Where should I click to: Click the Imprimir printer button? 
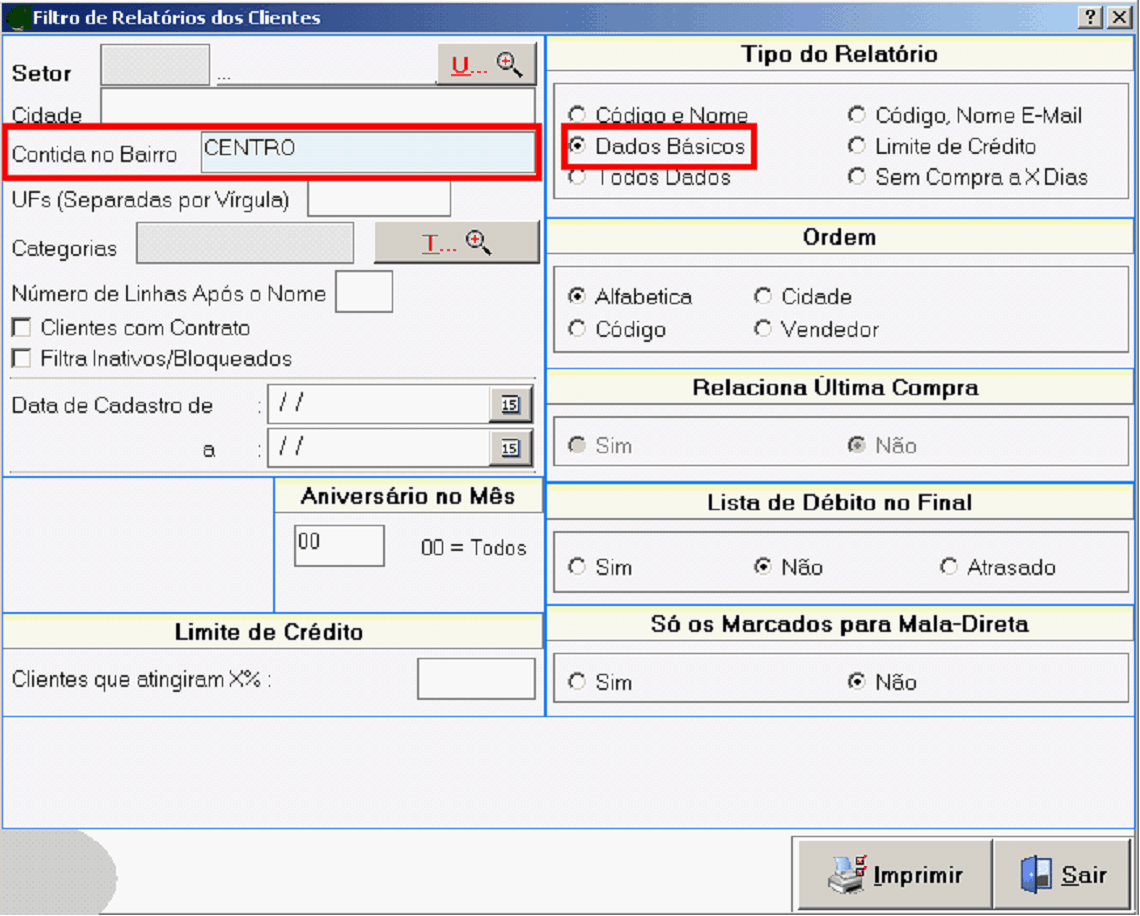894,875
